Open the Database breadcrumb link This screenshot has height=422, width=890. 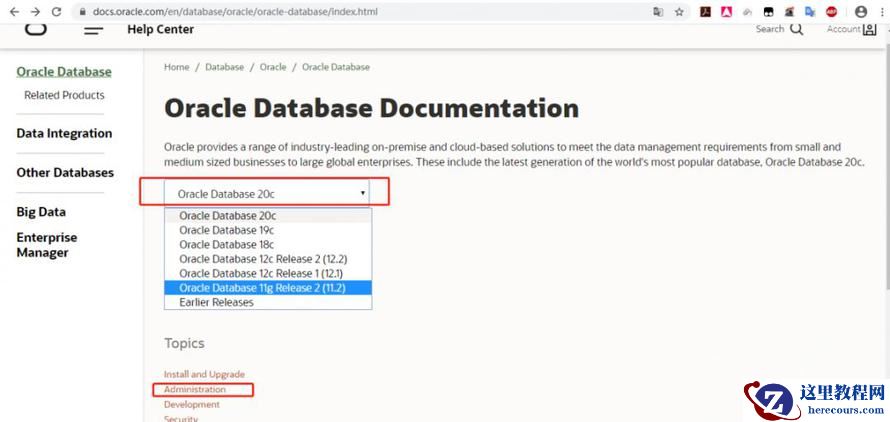(224, 67)
